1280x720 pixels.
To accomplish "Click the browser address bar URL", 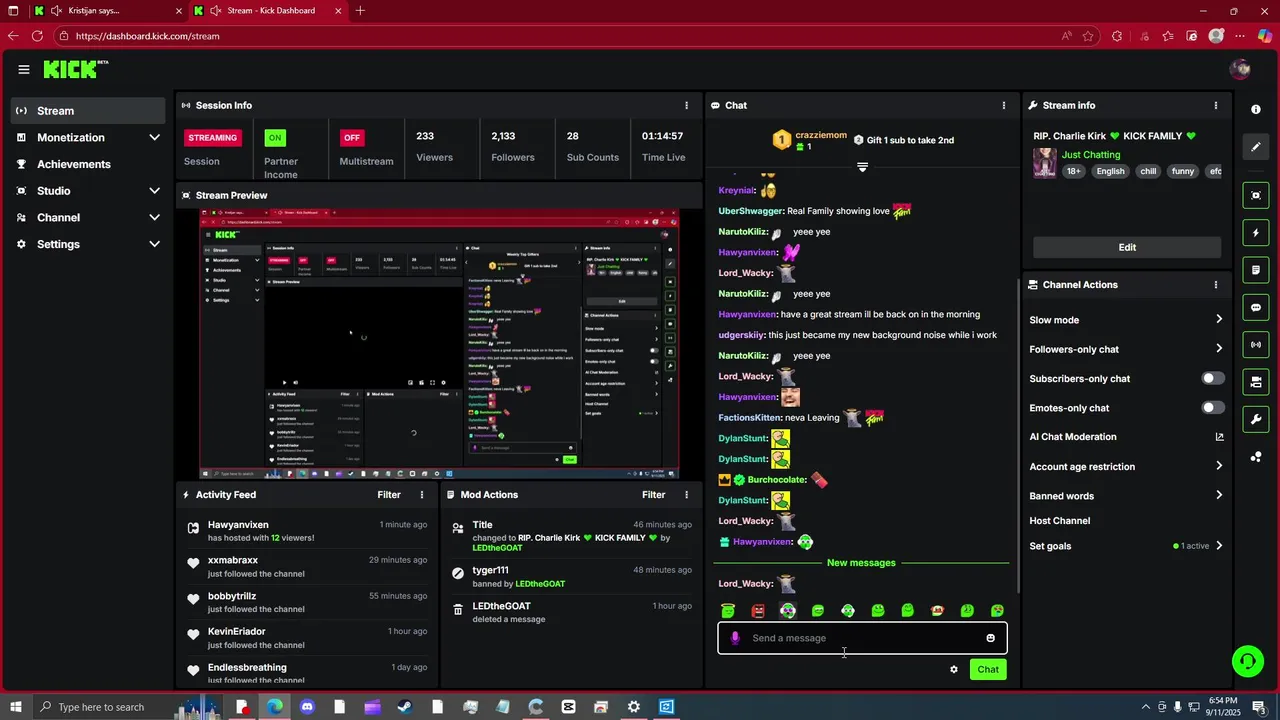I will (147, 36).
